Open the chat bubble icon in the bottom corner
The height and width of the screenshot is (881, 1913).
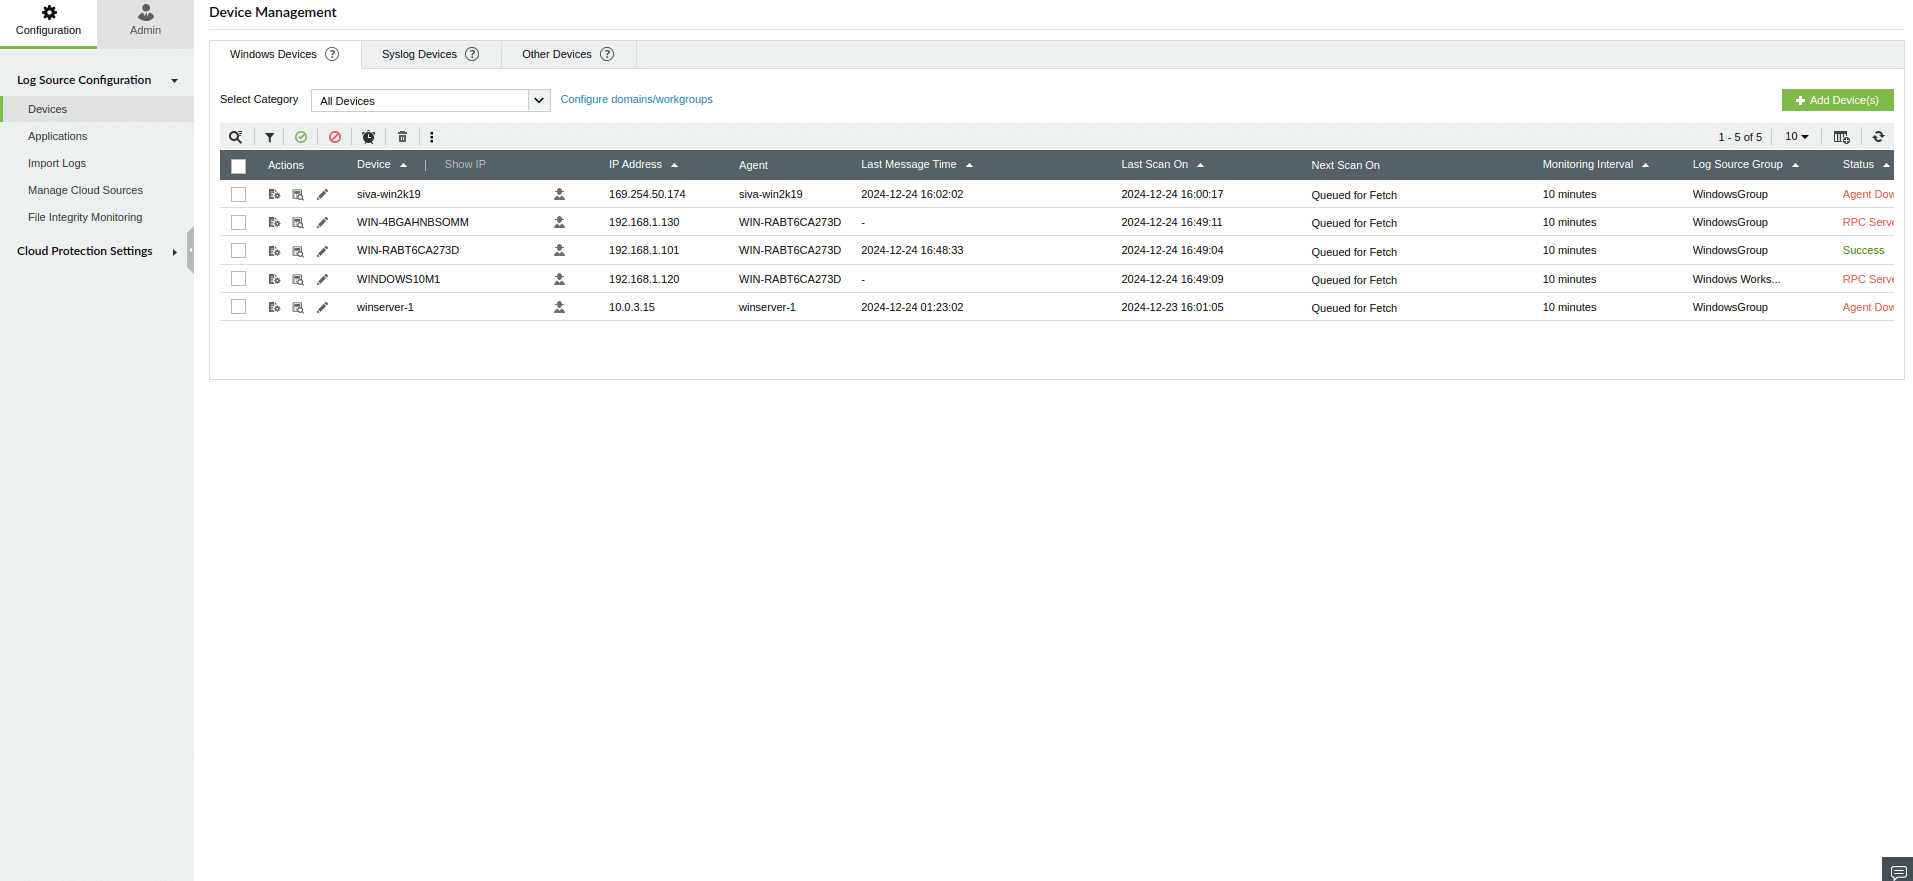(1898, 872)
